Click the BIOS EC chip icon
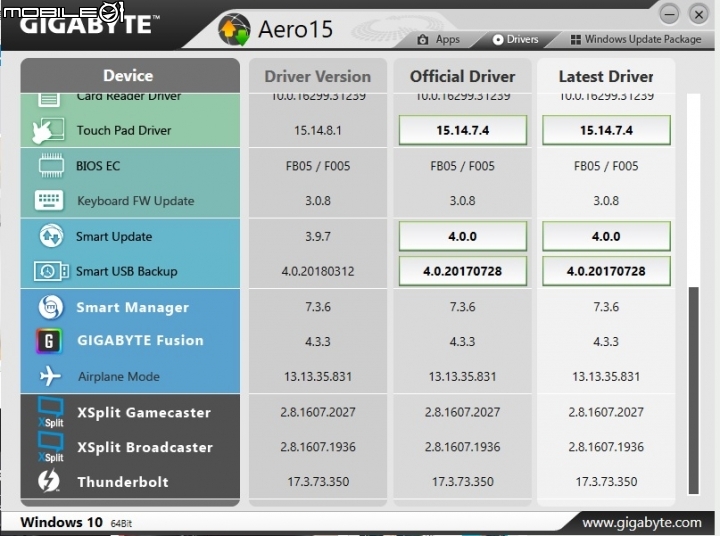Viewport: 720px width, 536px height. (x=51, y=165)
